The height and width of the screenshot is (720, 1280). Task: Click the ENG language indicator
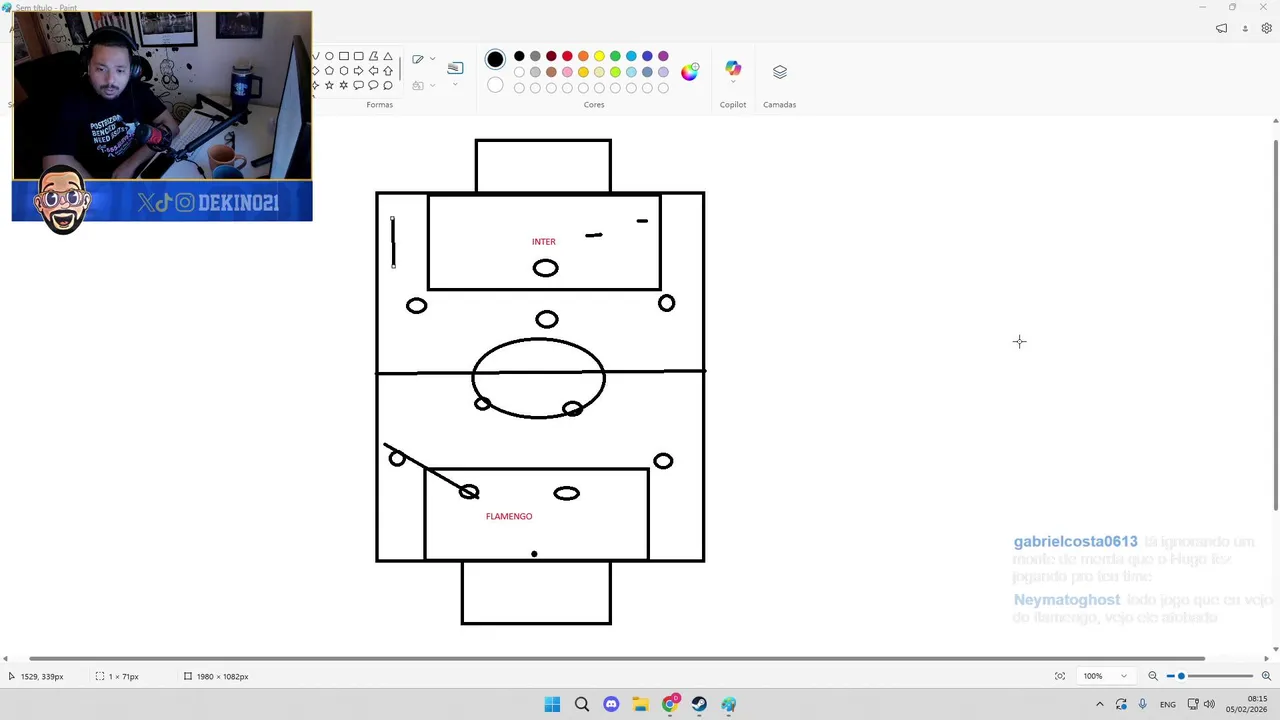coord(1167,705)
